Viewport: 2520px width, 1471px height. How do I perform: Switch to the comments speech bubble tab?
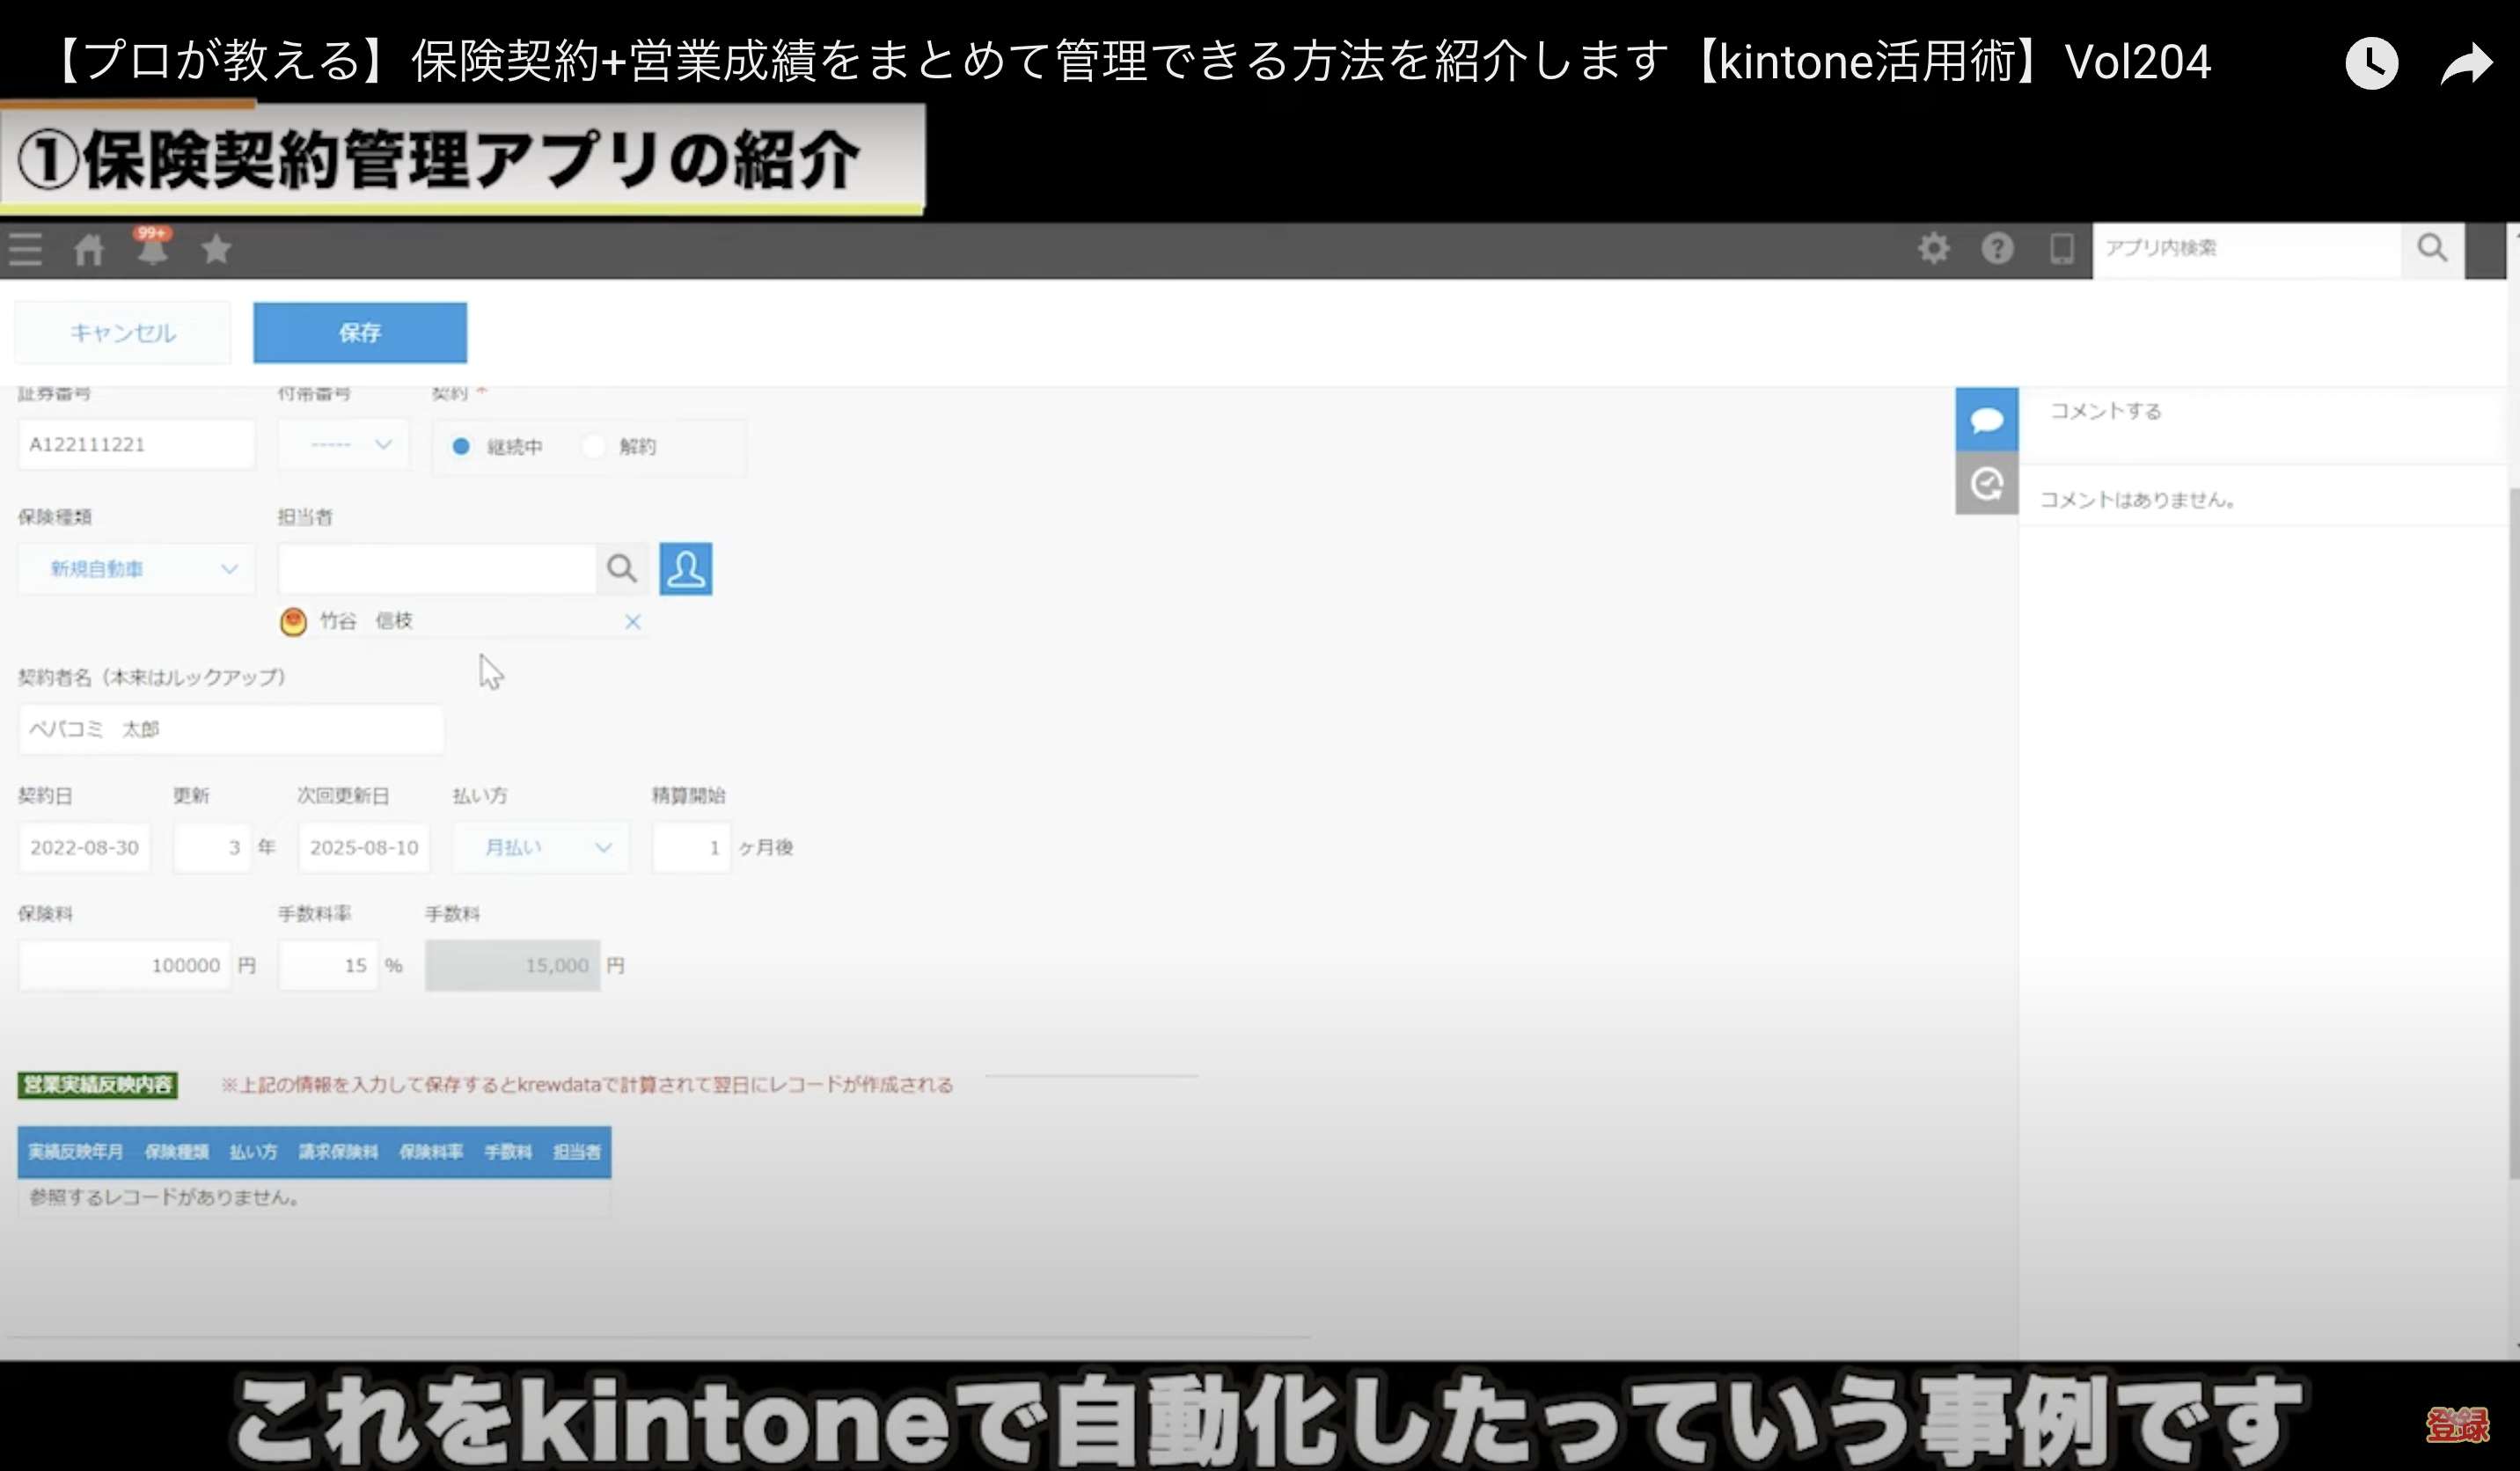point(1986,420)
